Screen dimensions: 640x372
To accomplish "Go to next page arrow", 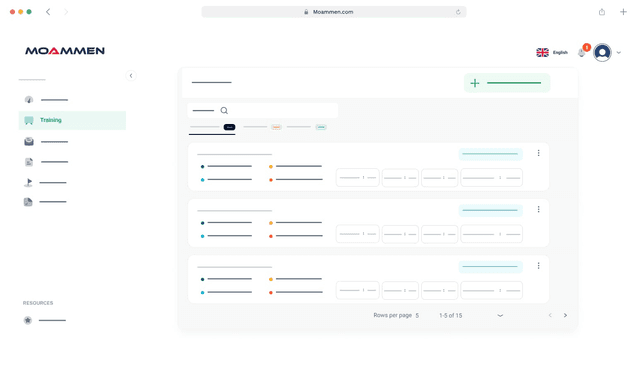I will [x=565, y=315].
